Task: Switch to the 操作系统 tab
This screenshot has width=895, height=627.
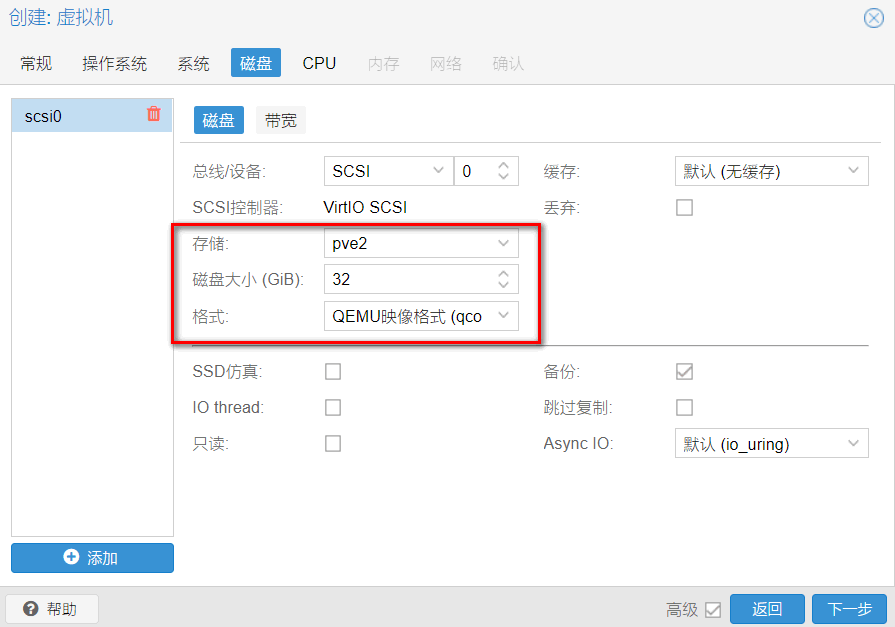Action: [114, 63]
